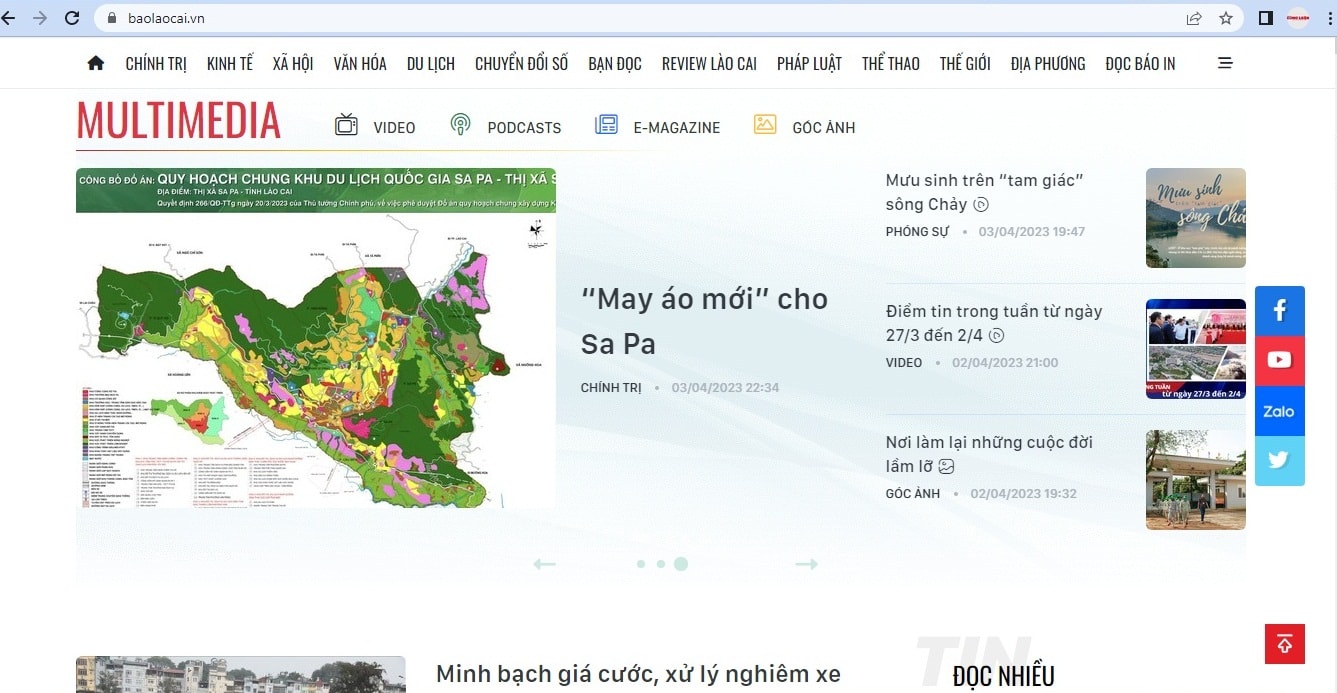Viewport: 1337px width, 693px height.
Task: Open the Thế giới section
Action: (965, 63)
